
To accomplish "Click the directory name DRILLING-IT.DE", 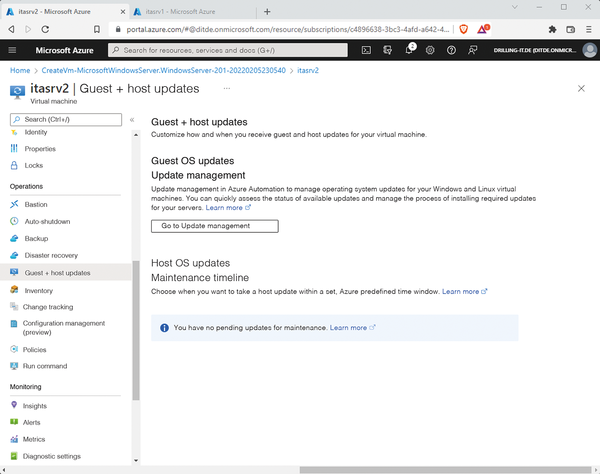I will coord(535,50).
